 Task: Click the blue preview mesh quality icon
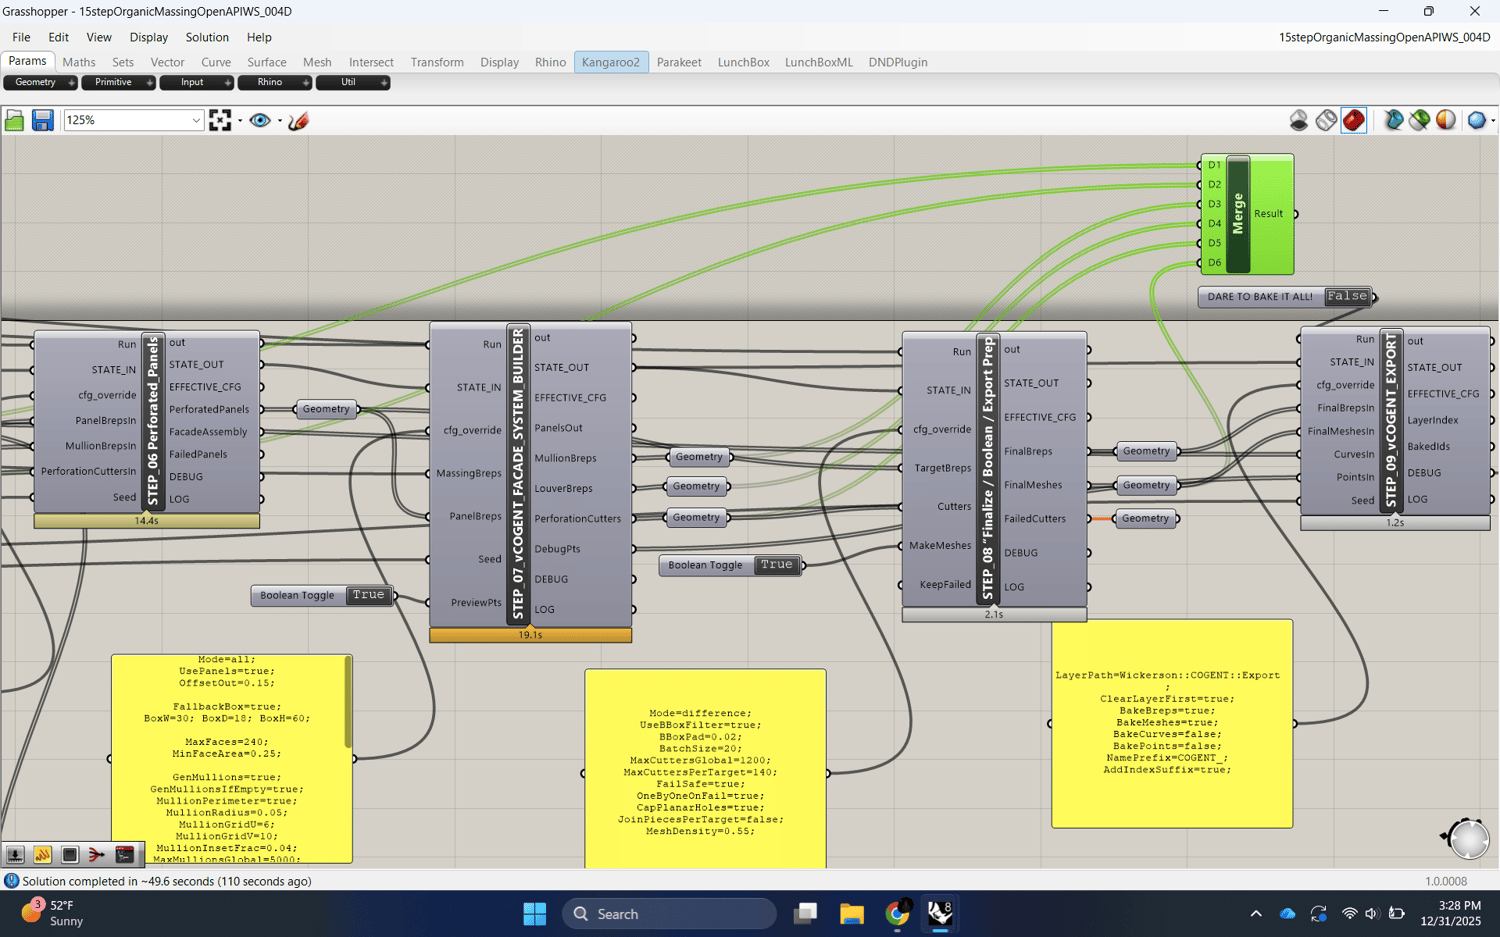click(x=1476, y=120)
